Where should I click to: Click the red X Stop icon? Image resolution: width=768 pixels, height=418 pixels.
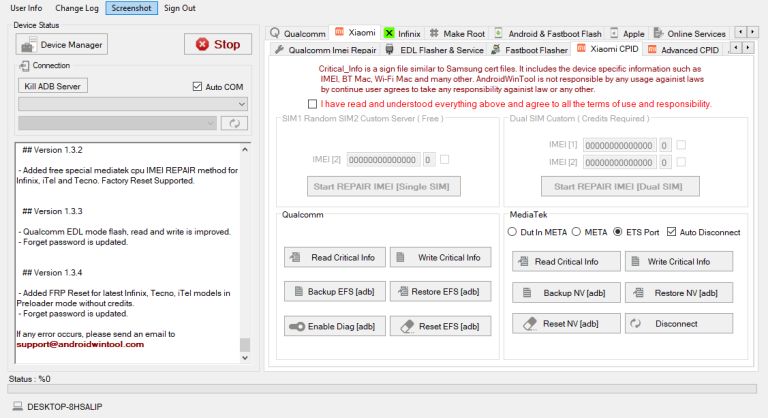(202, 45)
